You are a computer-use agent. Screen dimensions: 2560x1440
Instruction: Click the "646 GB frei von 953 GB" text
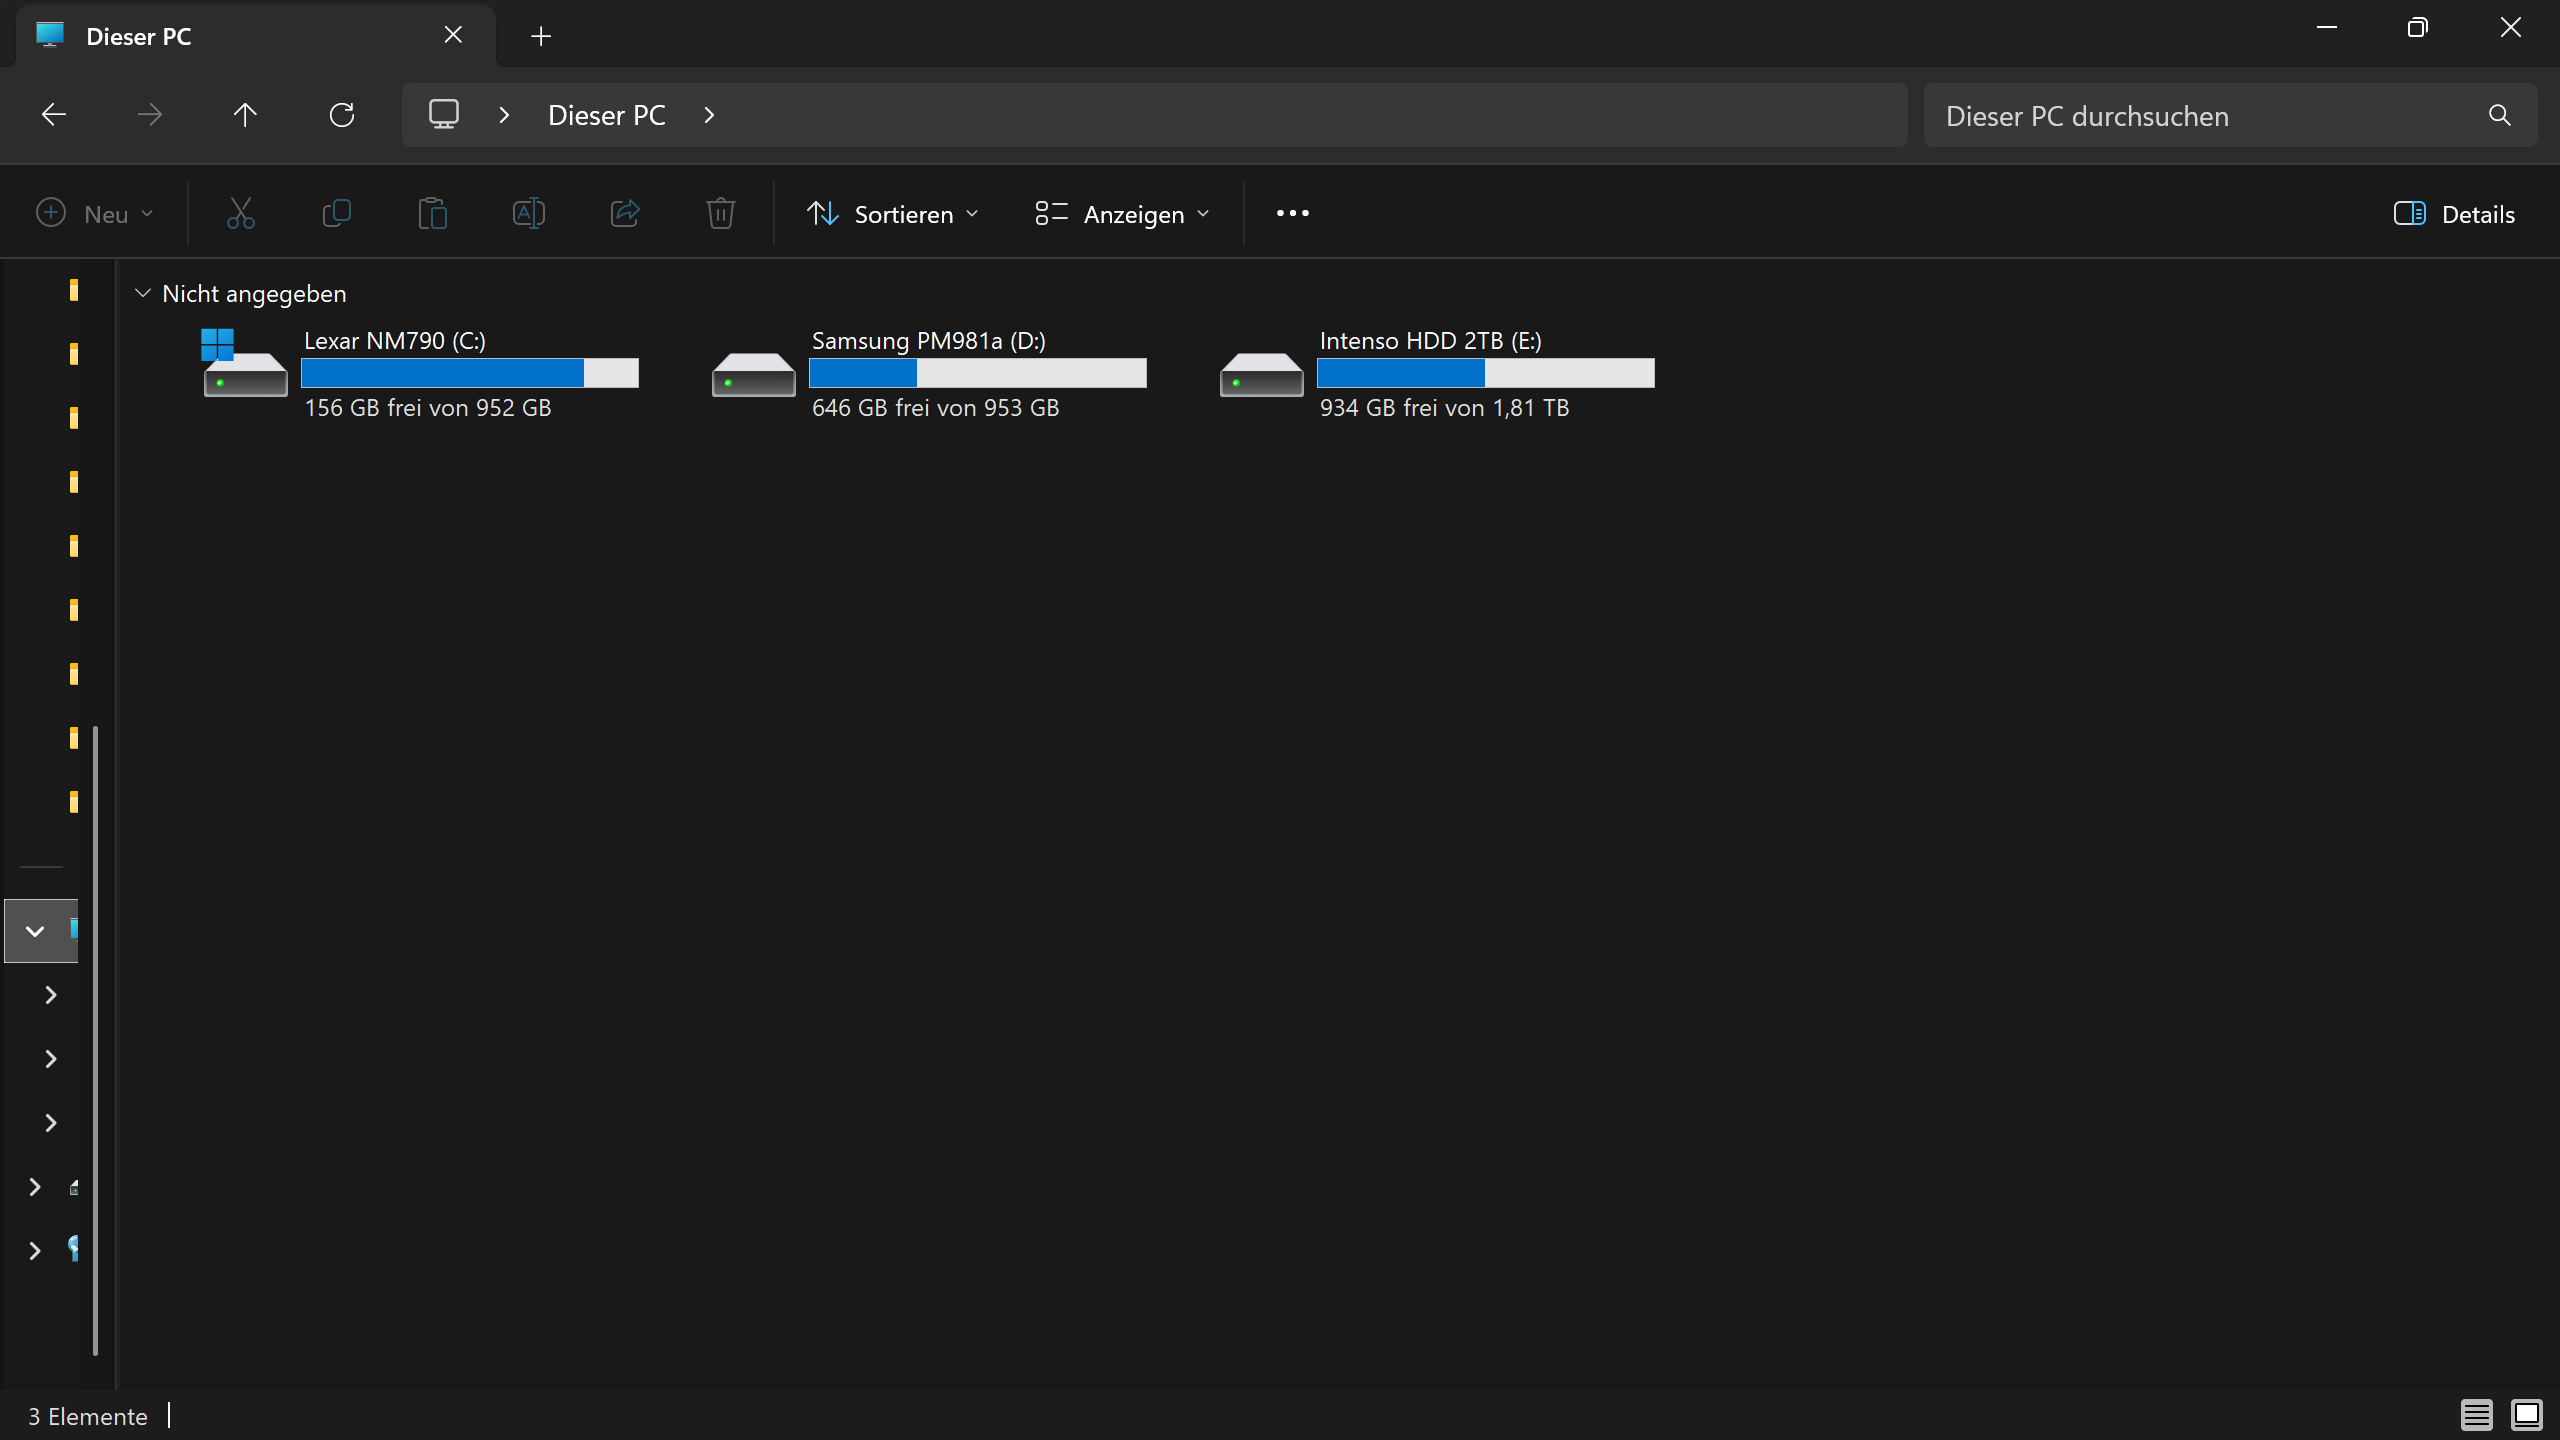pos(936,408)
